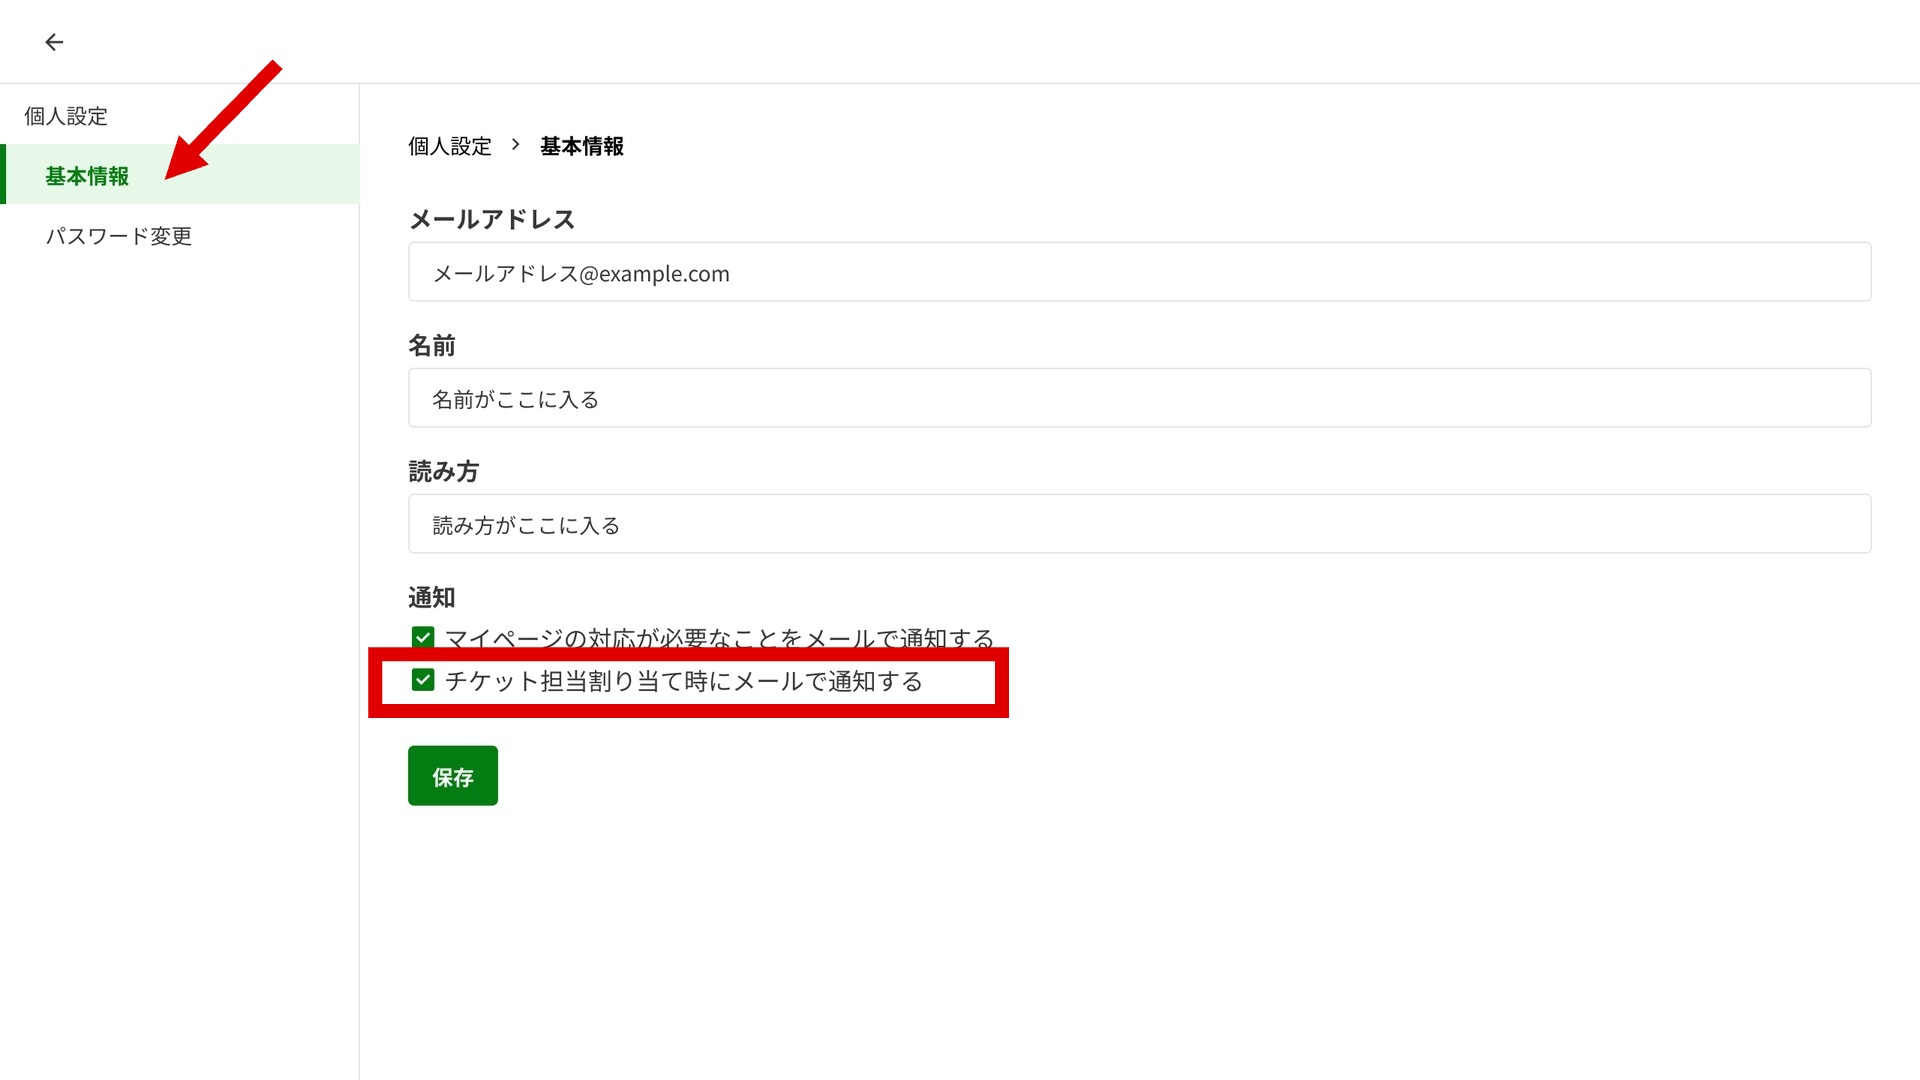Click the 個人設定 breadcrumb link
1920x1080 pixels.
(x=450, y=146)
